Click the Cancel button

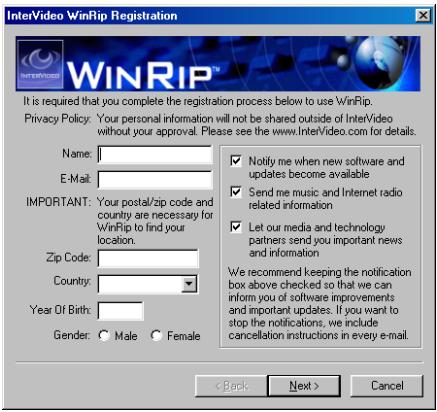[x=387, y=386]
